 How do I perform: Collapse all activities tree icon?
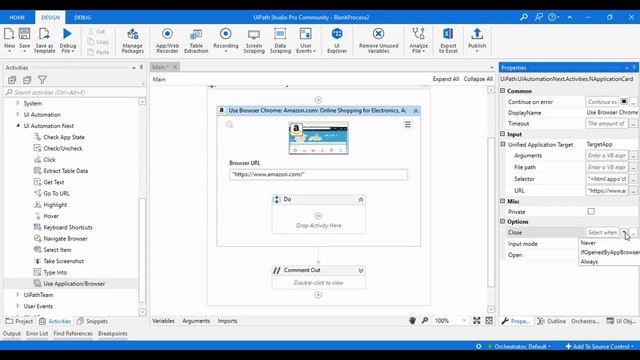click(x=27, y=80)
